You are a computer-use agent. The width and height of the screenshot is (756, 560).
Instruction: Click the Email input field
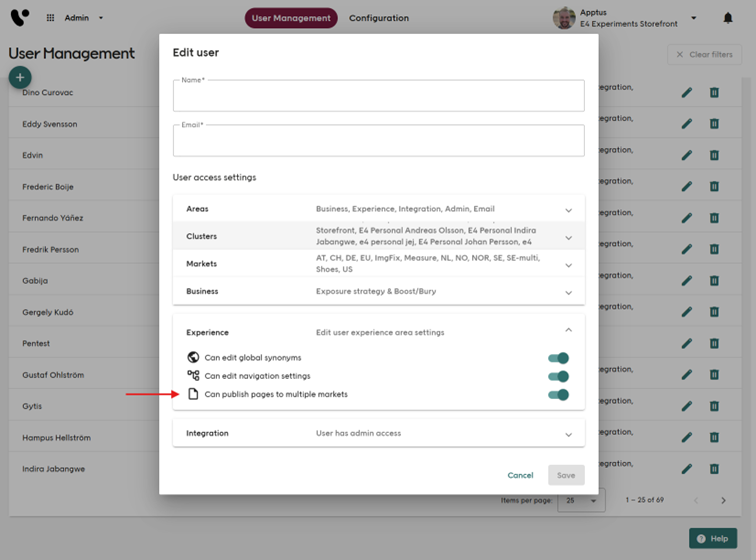click(378, 140)
